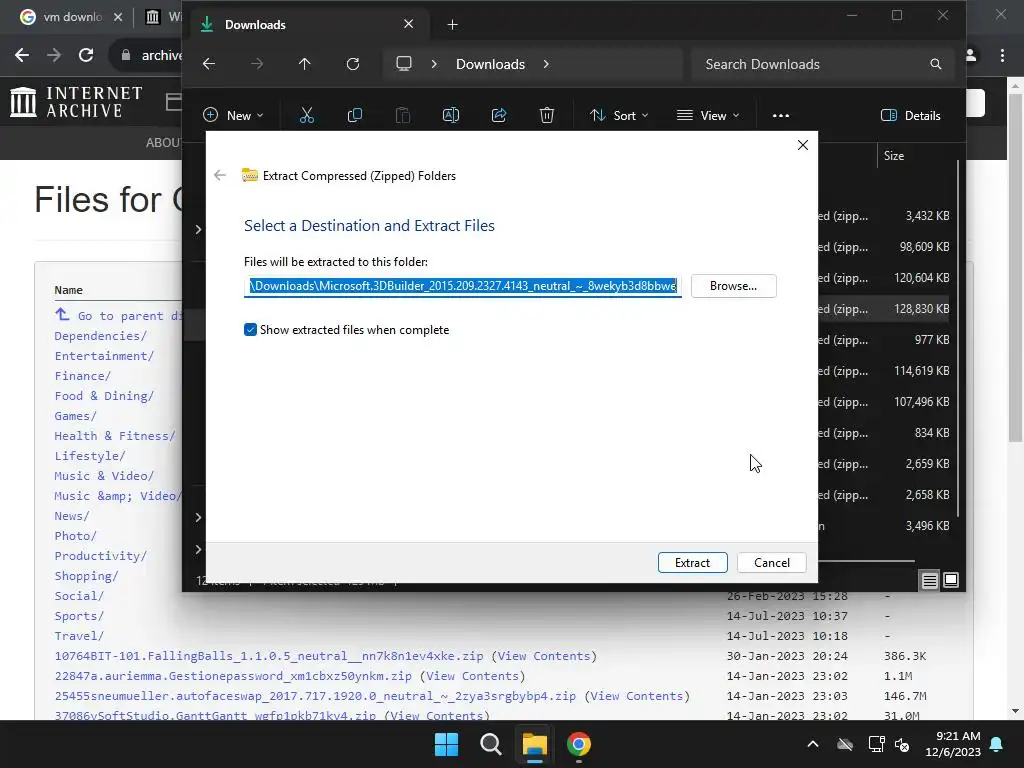Open the Go to parent directory link
Image resolution: width=1024 pixels, height=768 pixels.
click(x=118, y=315)
